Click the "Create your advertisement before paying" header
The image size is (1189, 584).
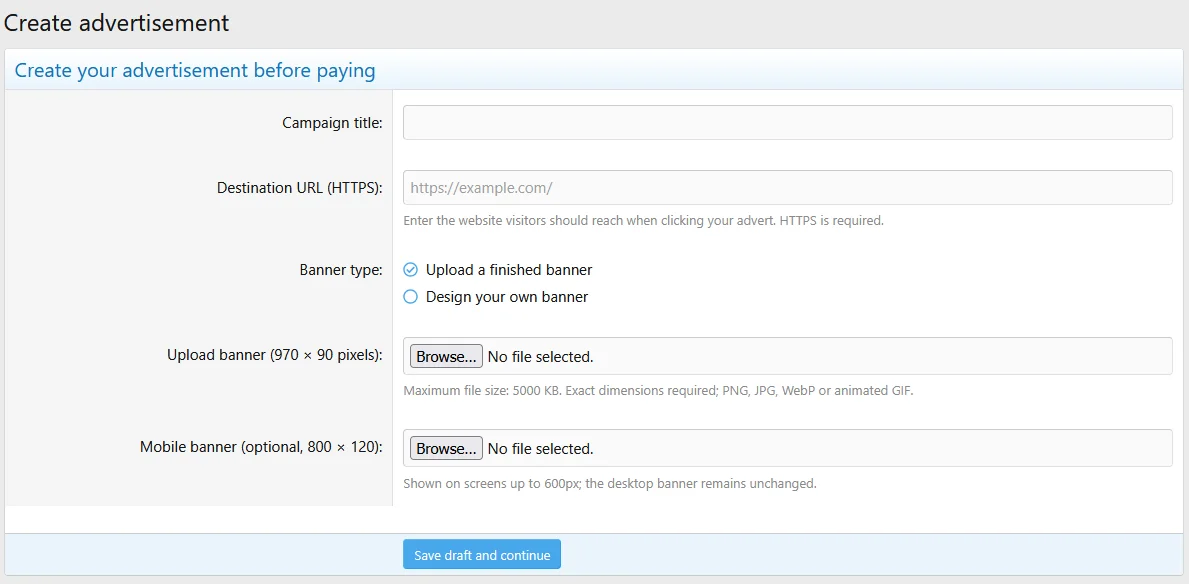click(195, 71)
